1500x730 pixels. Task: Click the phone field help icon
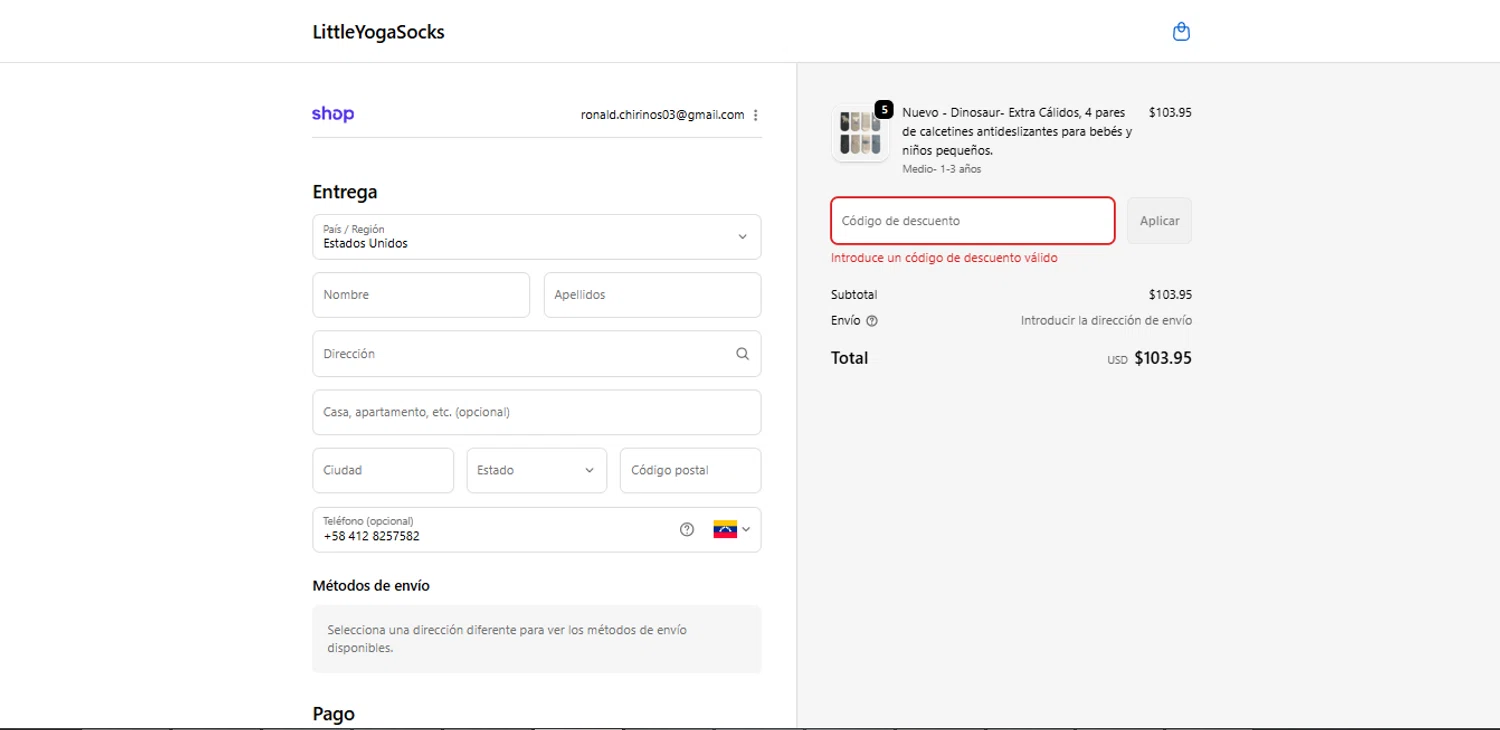point(687,530)
